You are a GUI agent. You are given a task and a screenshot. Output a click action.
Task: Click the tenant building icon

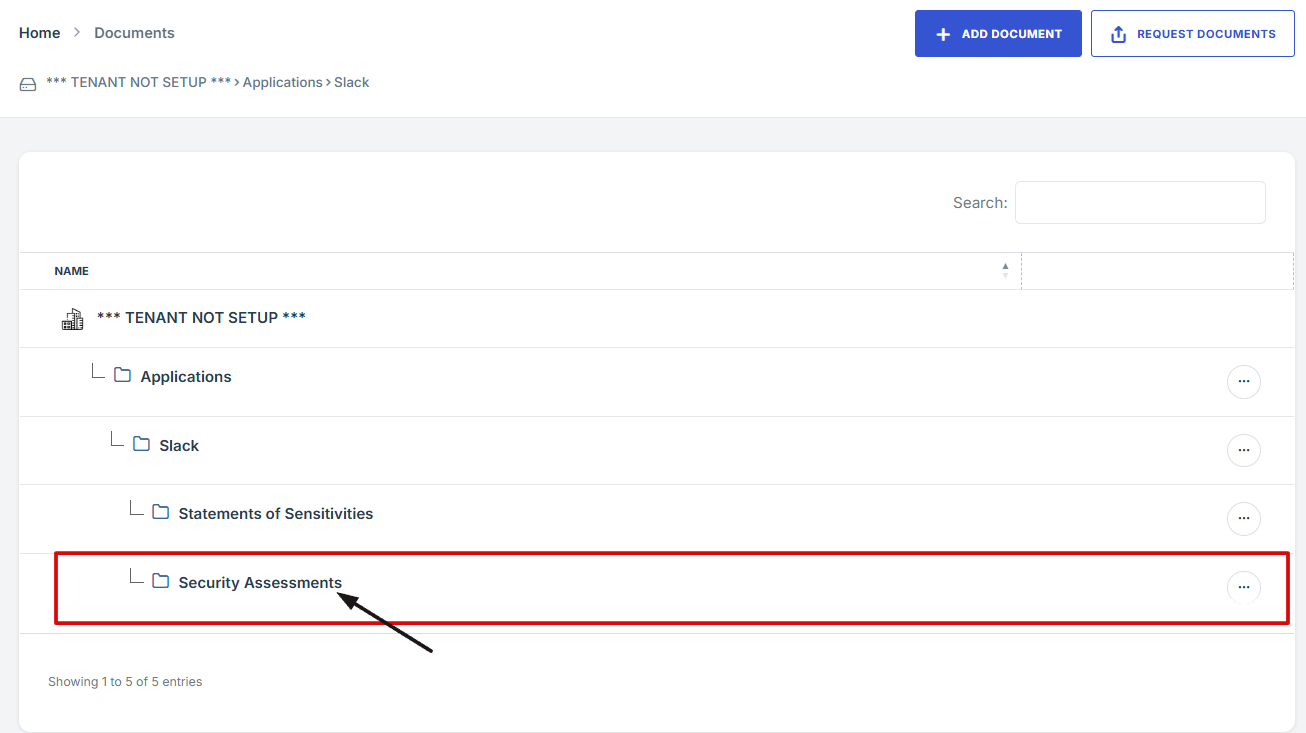72,319
